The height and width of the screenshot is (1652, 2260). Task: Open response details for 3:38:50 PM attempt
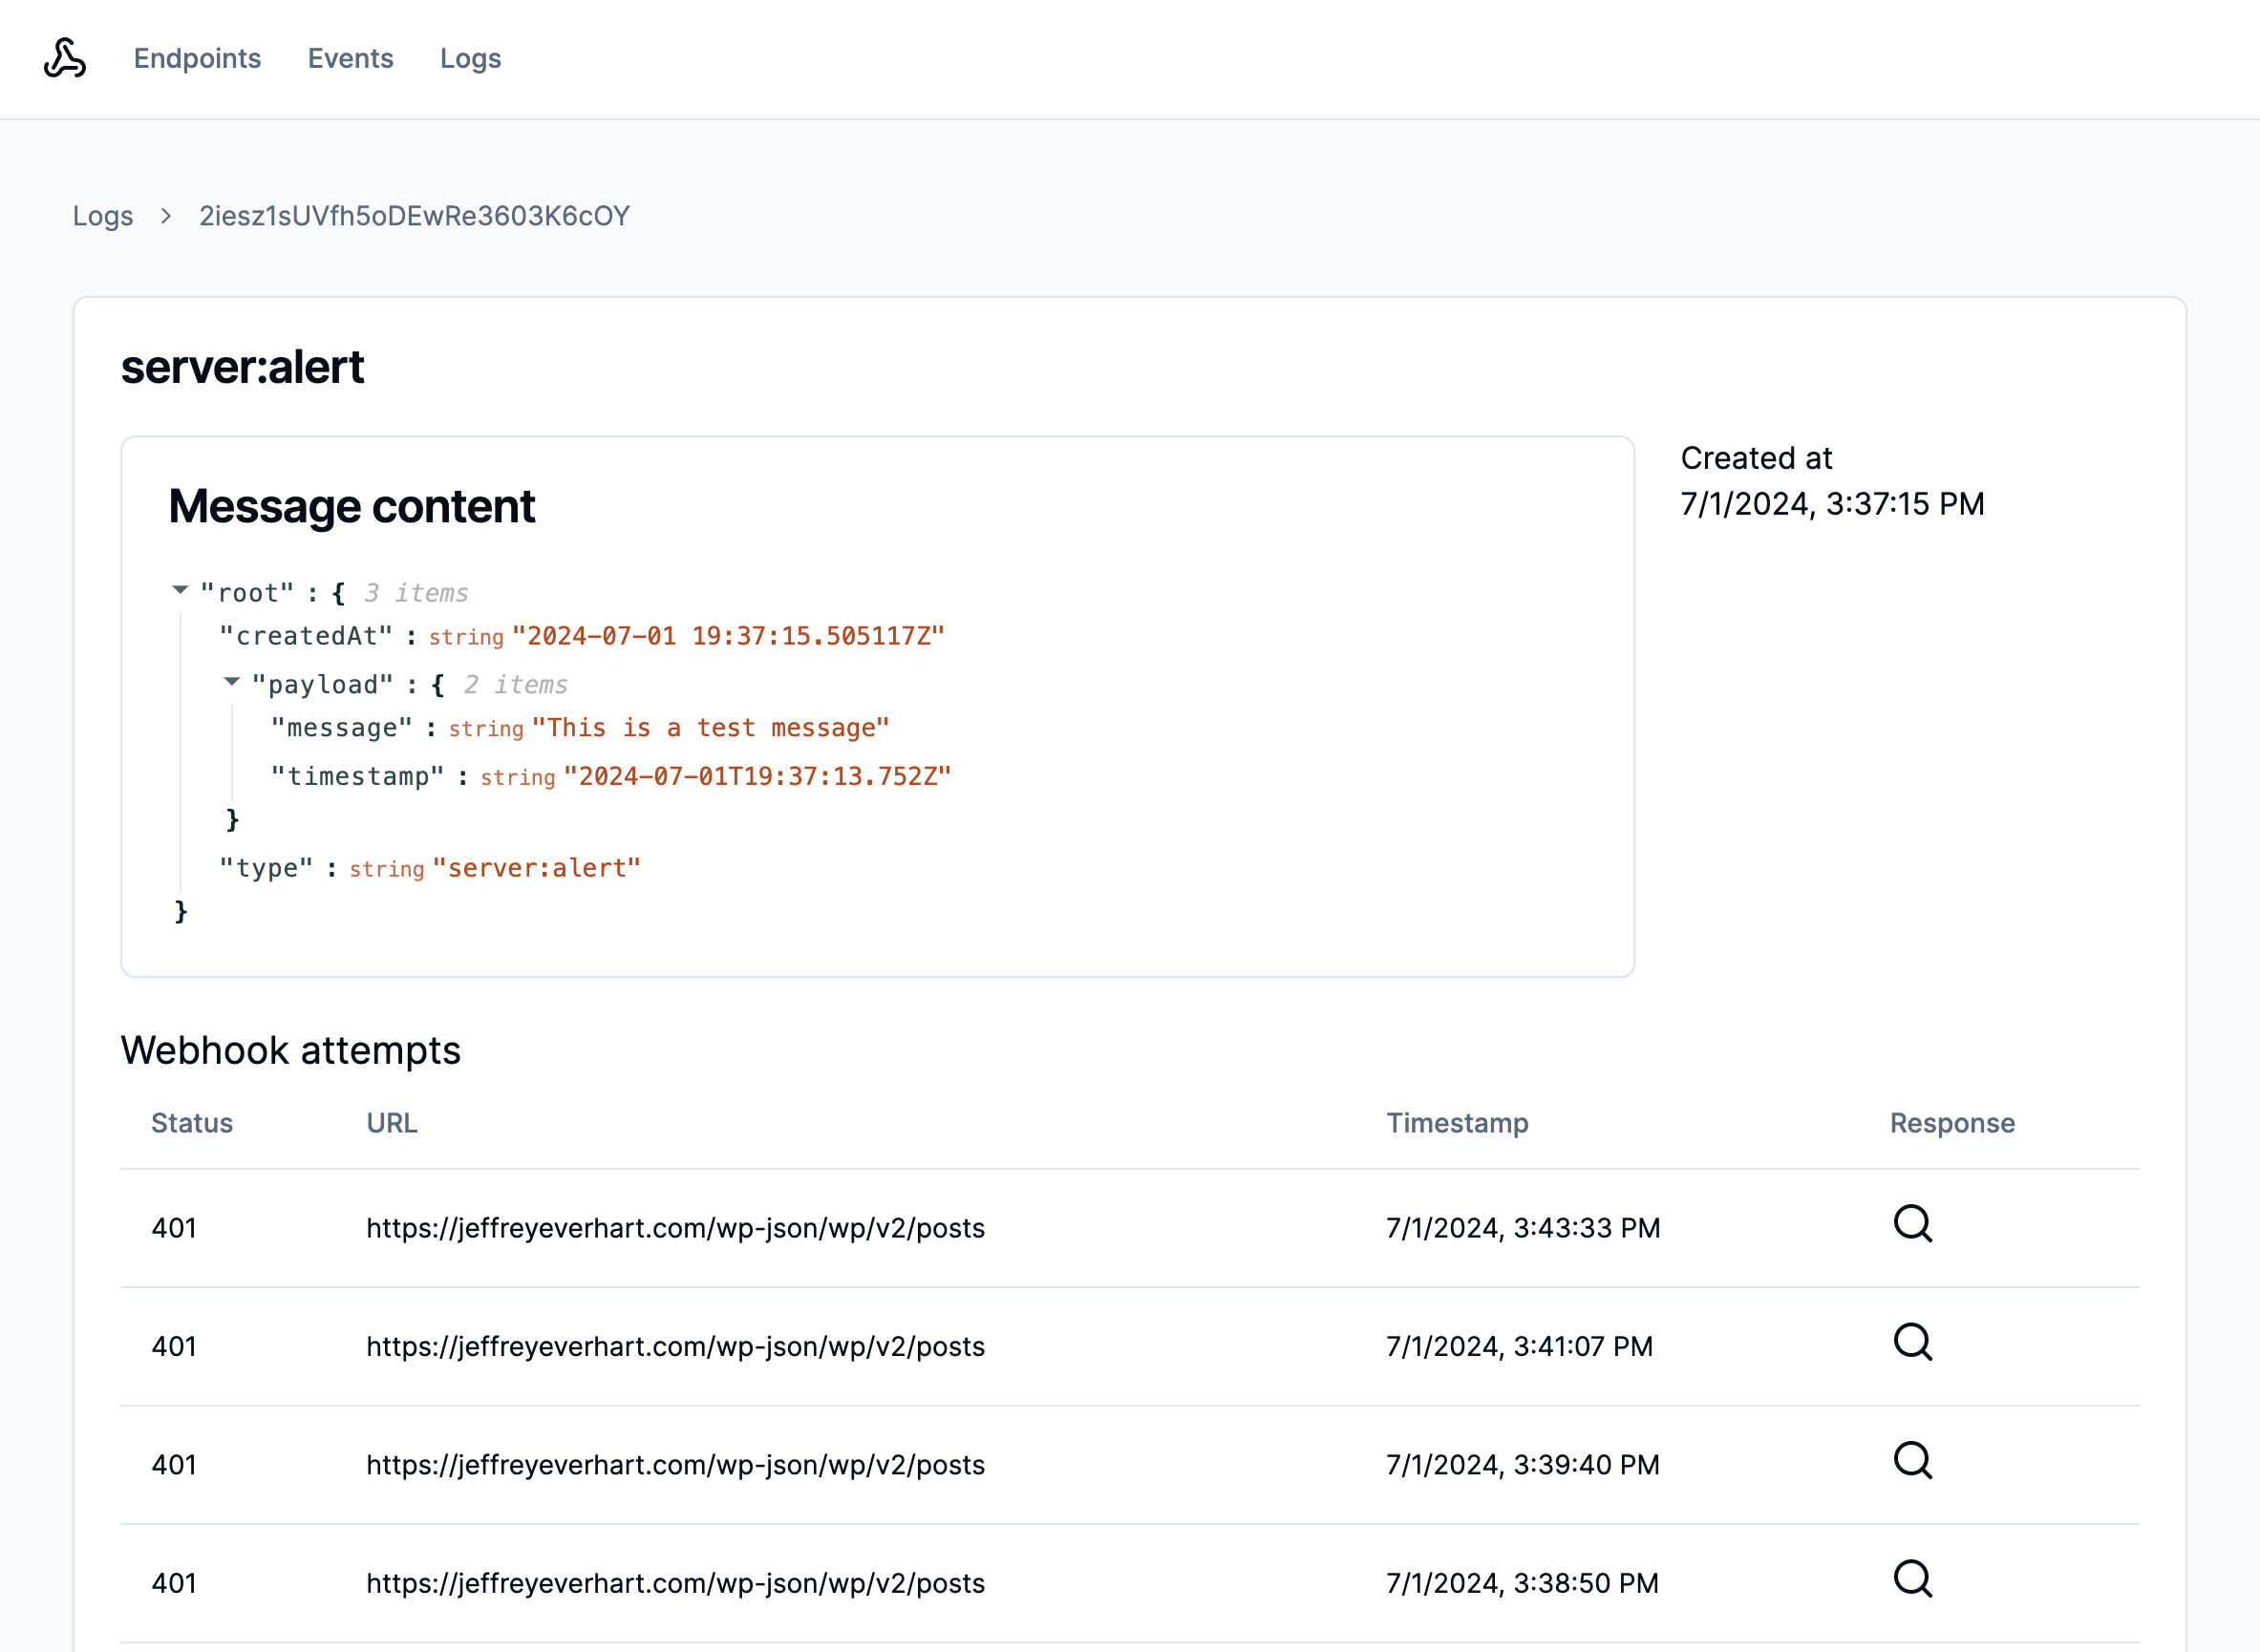[1912, 1580]
